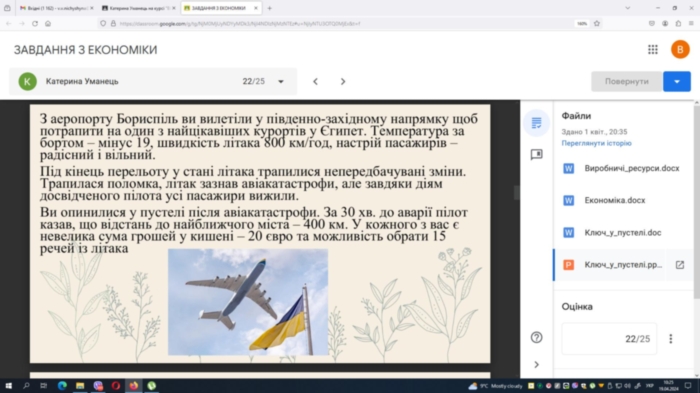Open Firefox from the taskbar
Screen dimensions: 700x393
pos(133,385)
